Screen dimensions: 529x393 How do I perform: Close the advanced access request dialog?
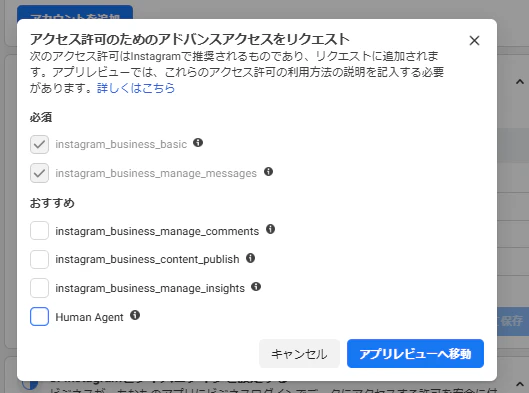point(474,41)
